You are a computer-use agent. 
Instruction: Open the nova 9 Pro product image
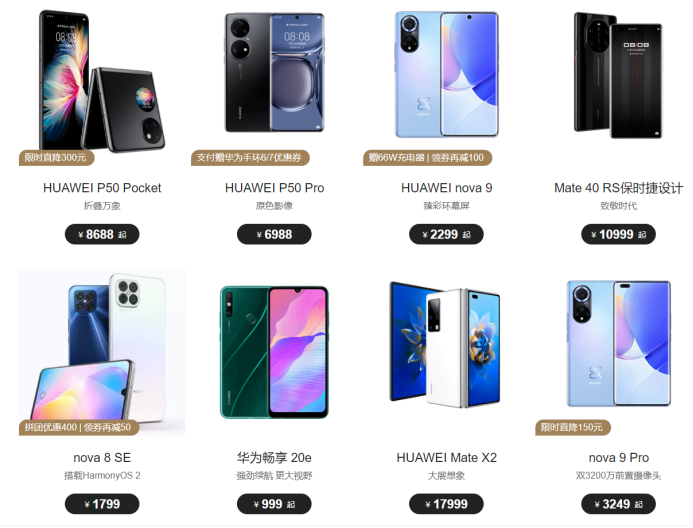coord(618,343)
